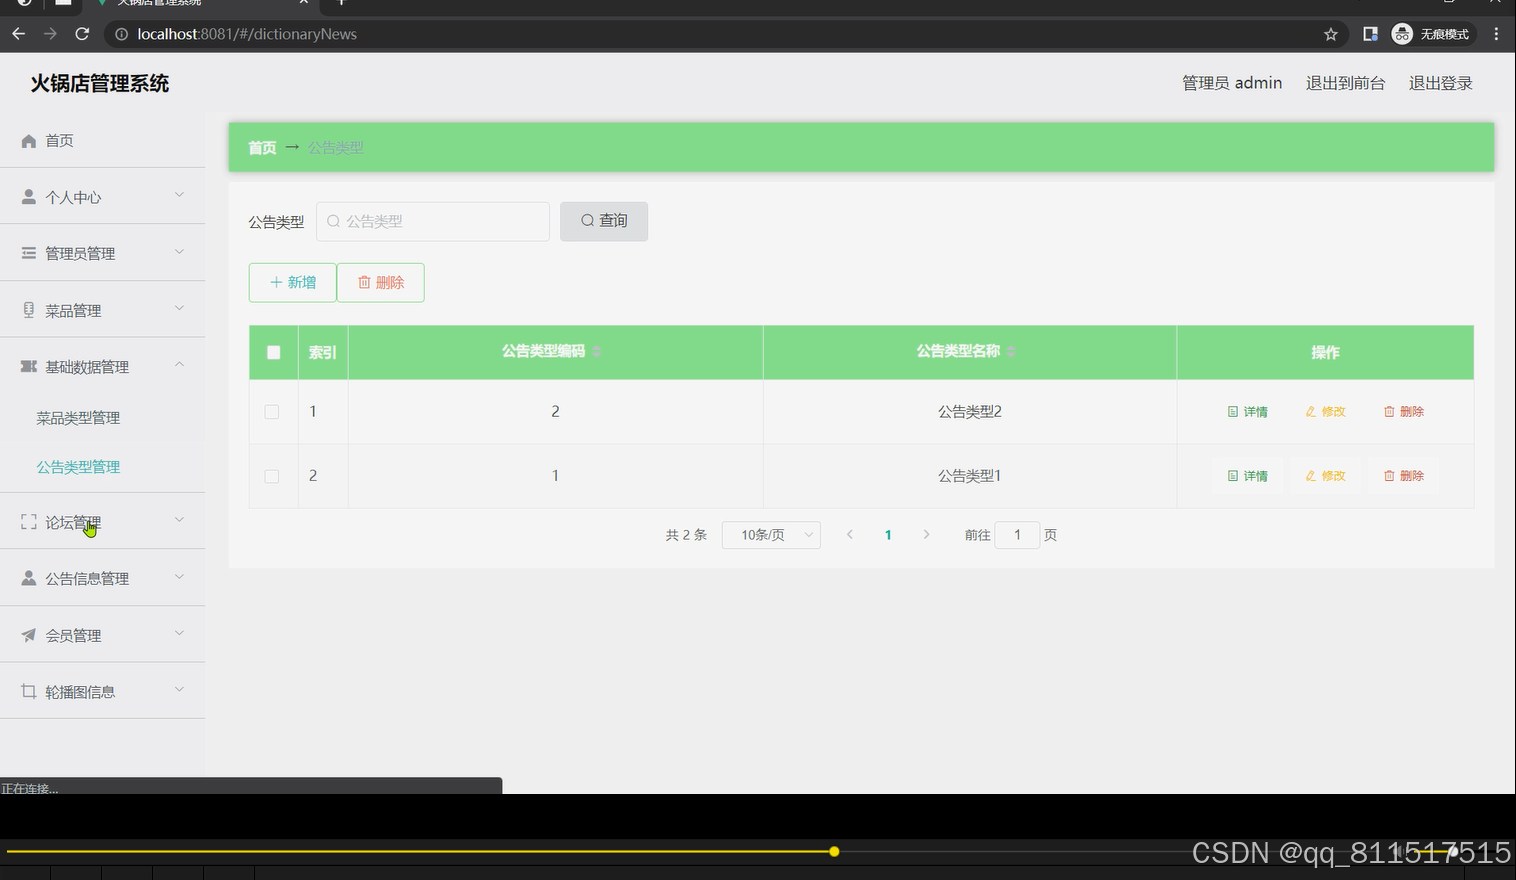Click 首页 in the breadcrumb bar
This screenshot has height=880, width=1516.
coord(262,148)
